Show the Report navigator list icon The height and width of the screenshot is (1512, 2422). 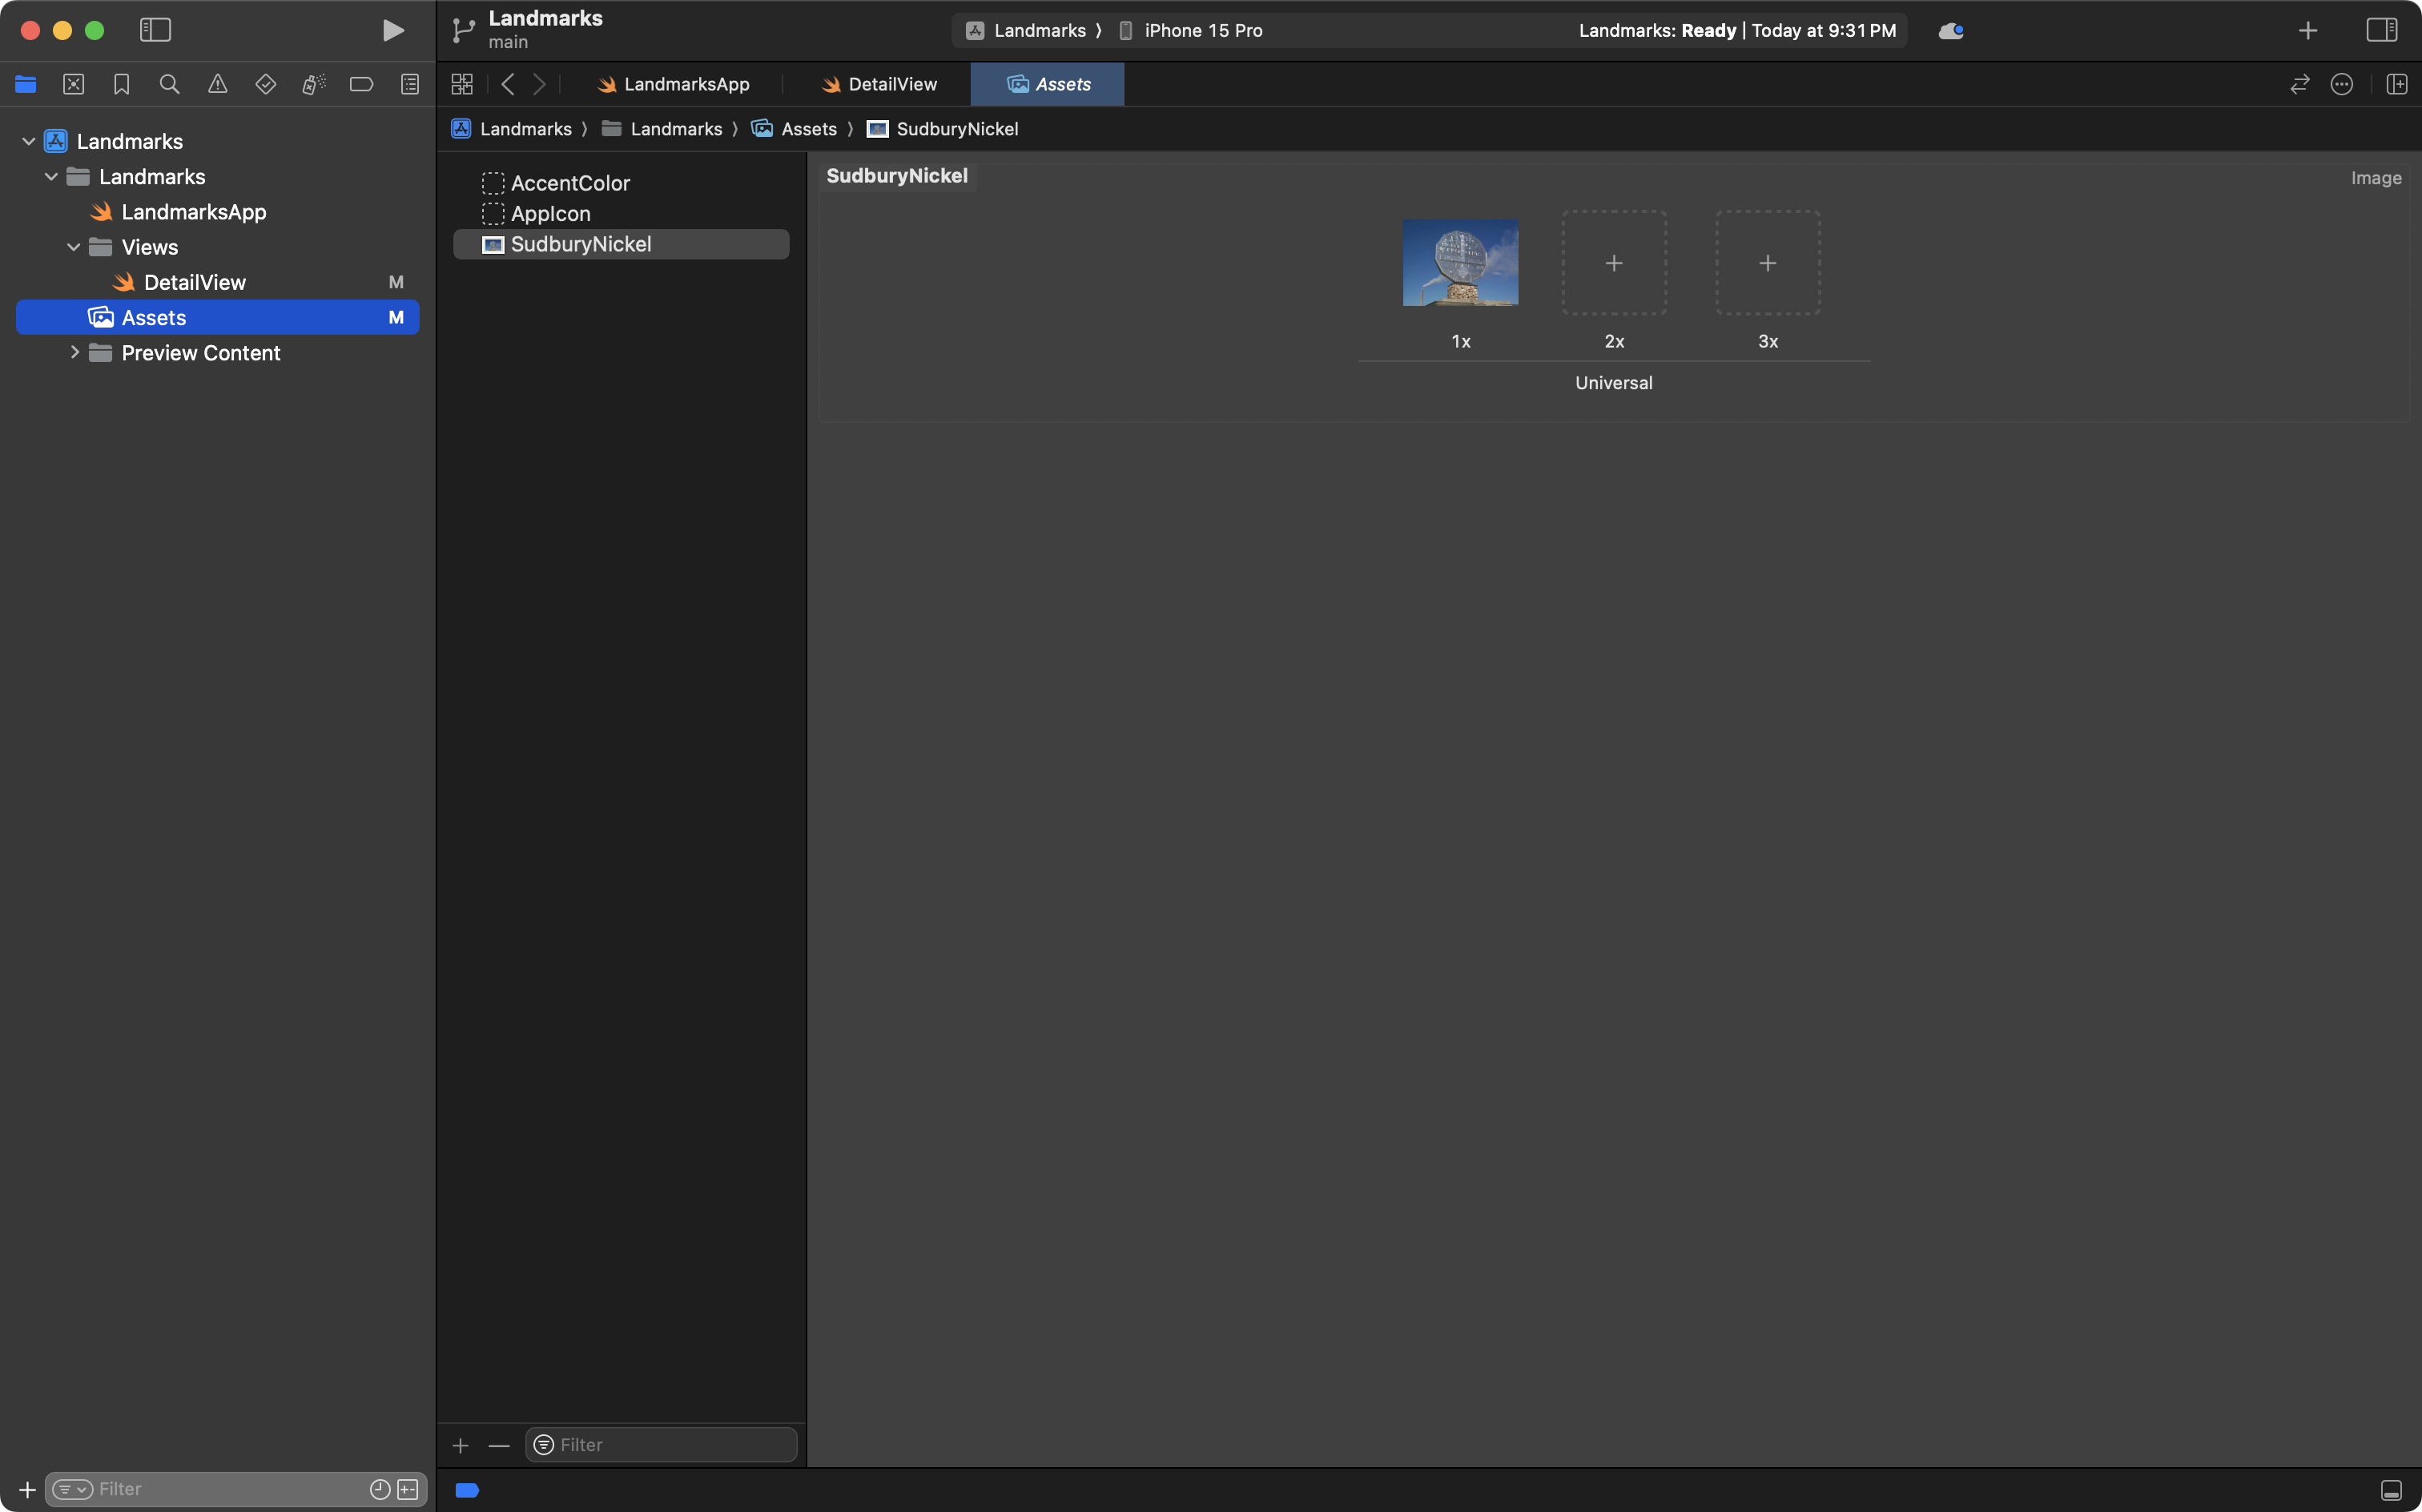[x=410, y=84]
